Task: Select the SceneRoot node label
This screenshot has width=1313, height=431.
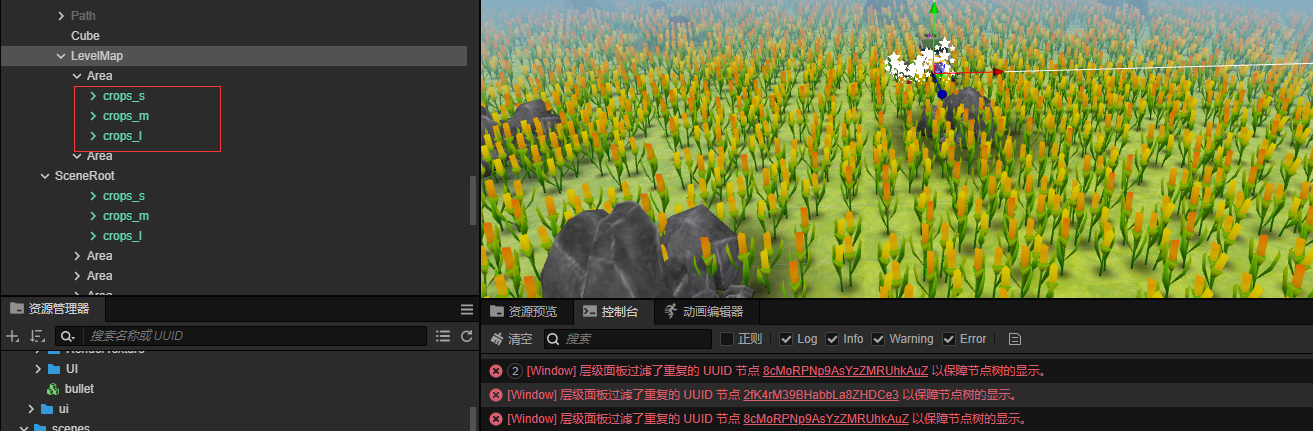Action: (x=84, y=176)
